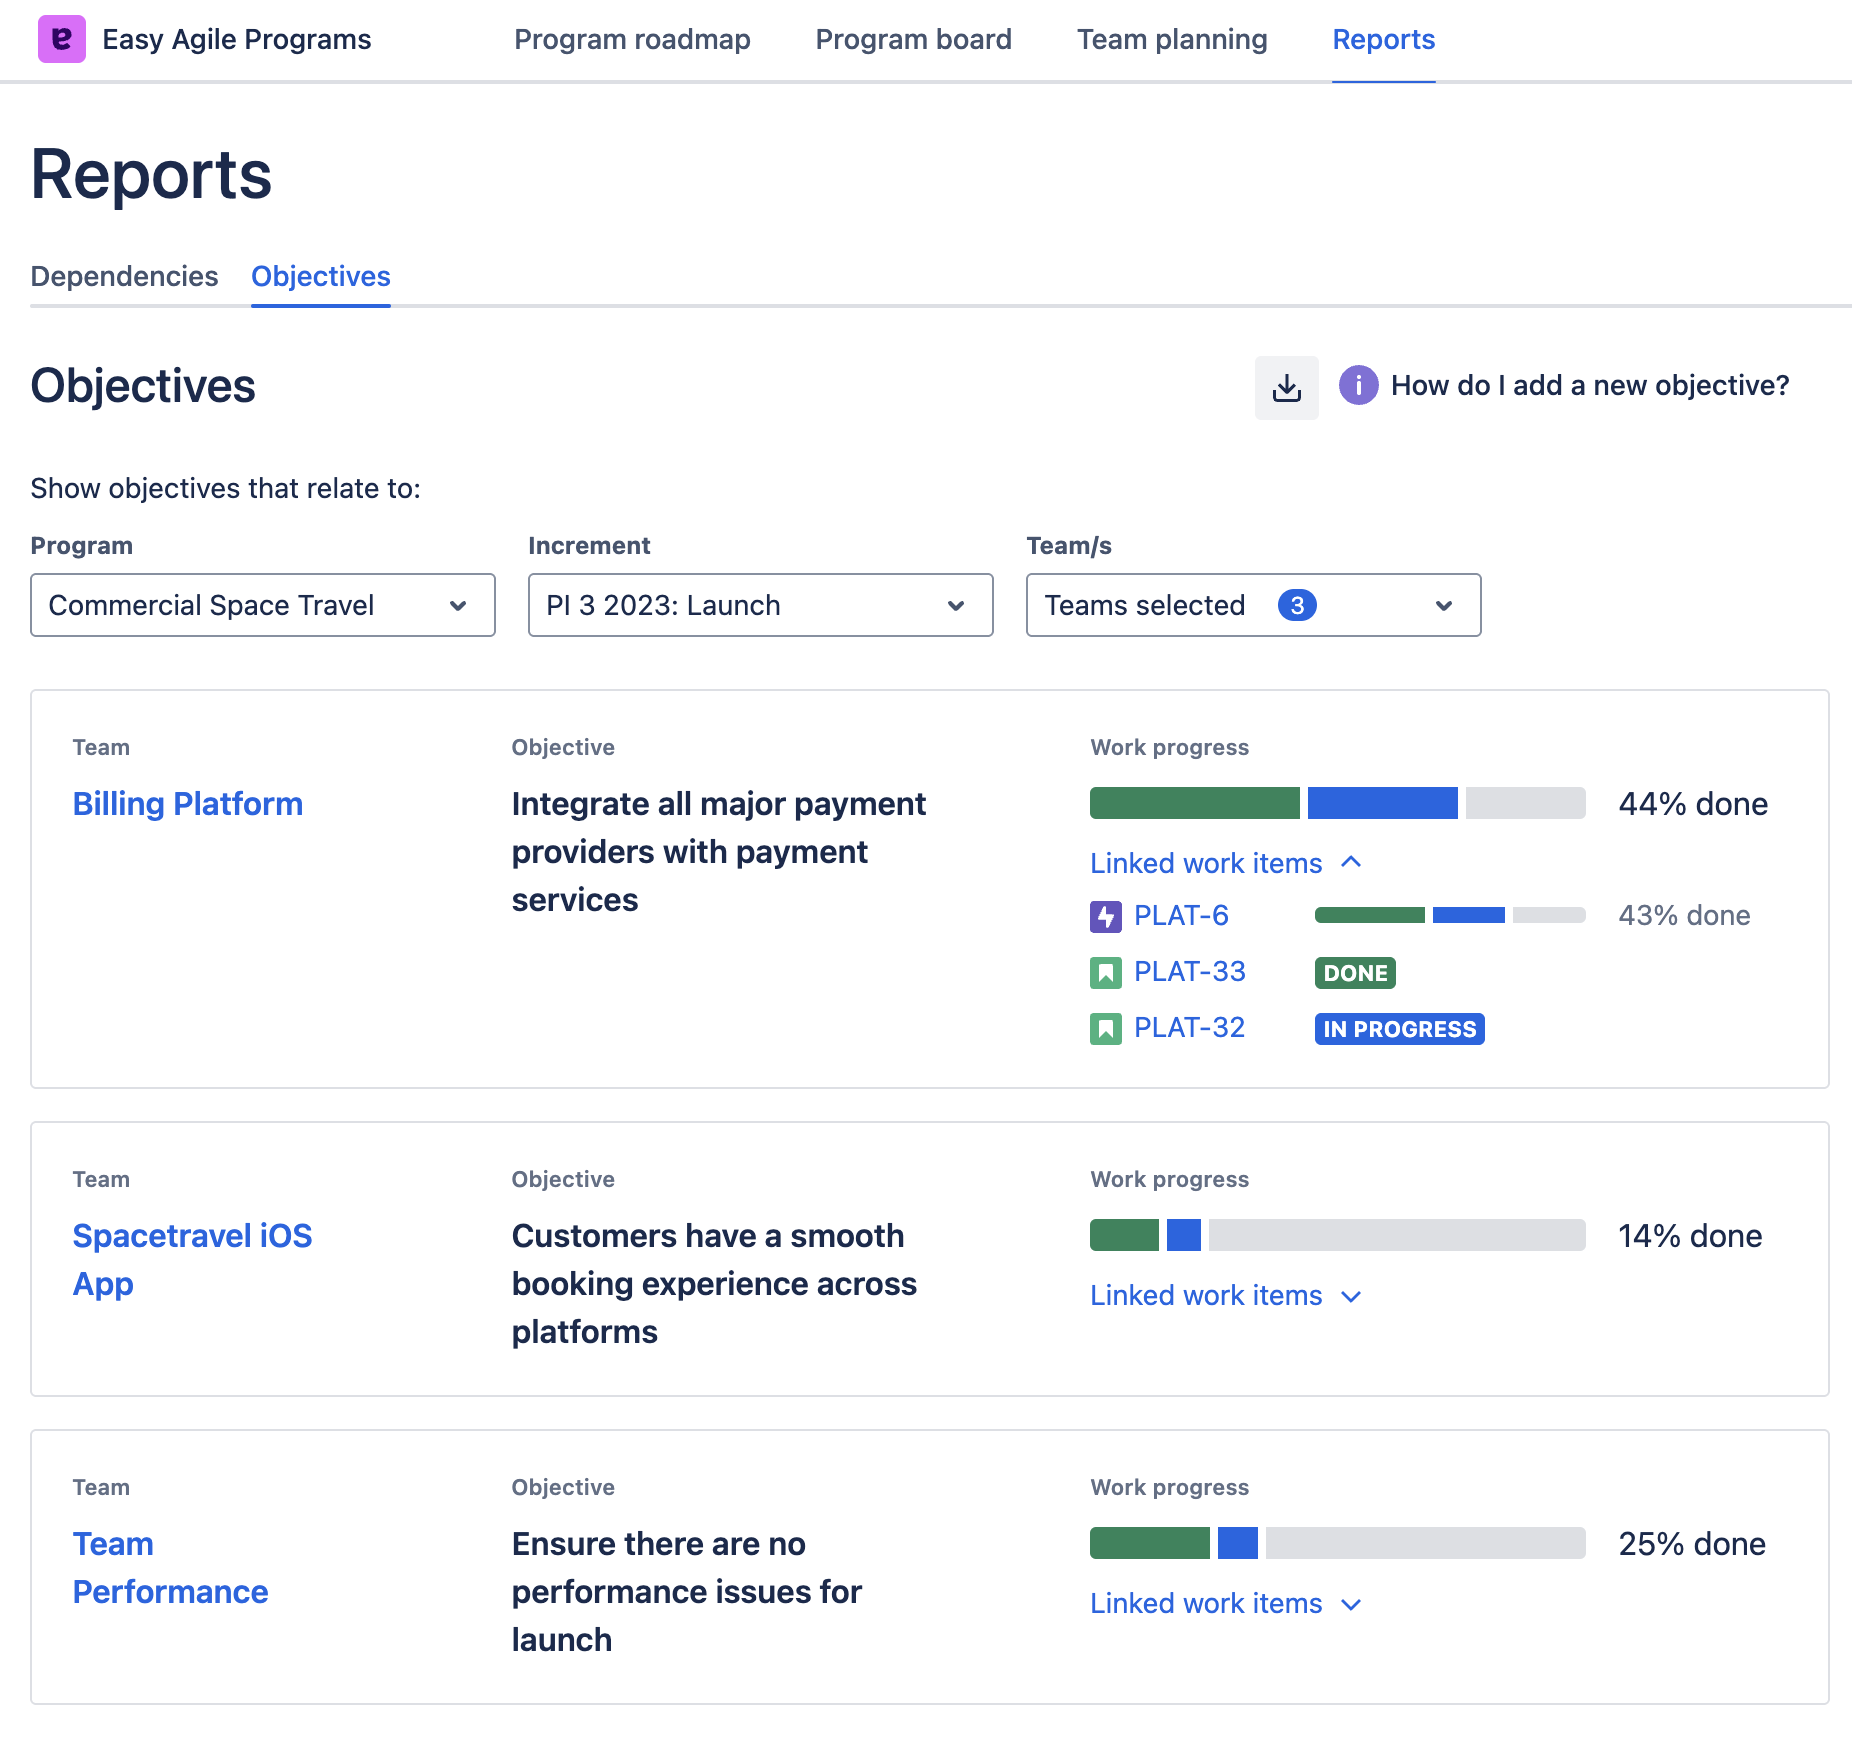Click the PLAT-33 story bookmark icon
This screenshot has width=1852, height=1740.
point(1105,972)
